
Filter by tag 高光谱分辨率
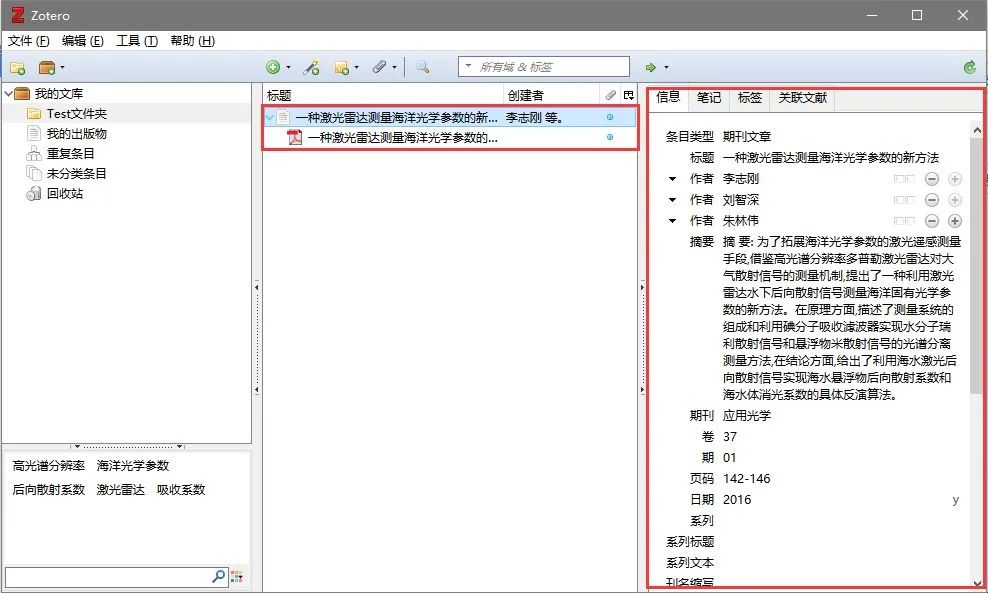[49, 466]
